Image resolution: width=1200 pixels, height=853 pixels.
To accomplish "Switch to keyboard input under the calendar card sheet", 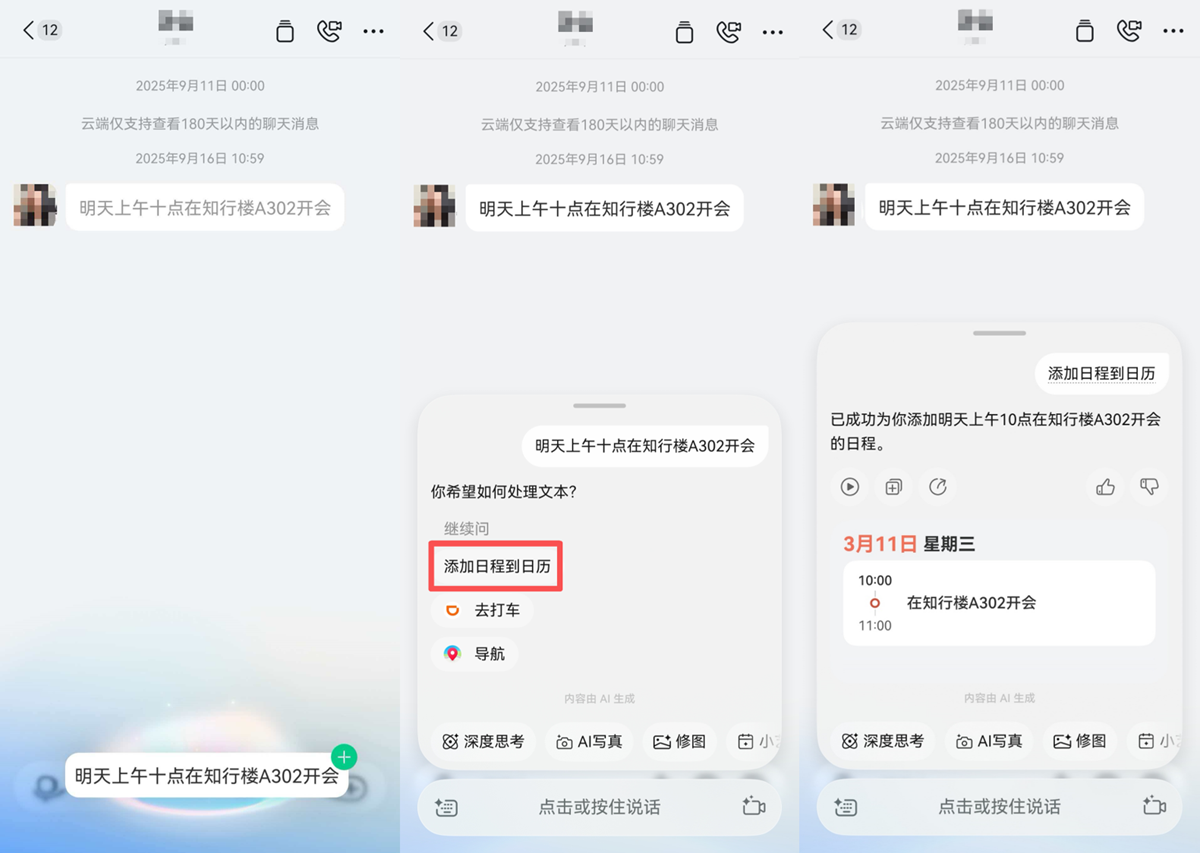I will click(846, 807).
